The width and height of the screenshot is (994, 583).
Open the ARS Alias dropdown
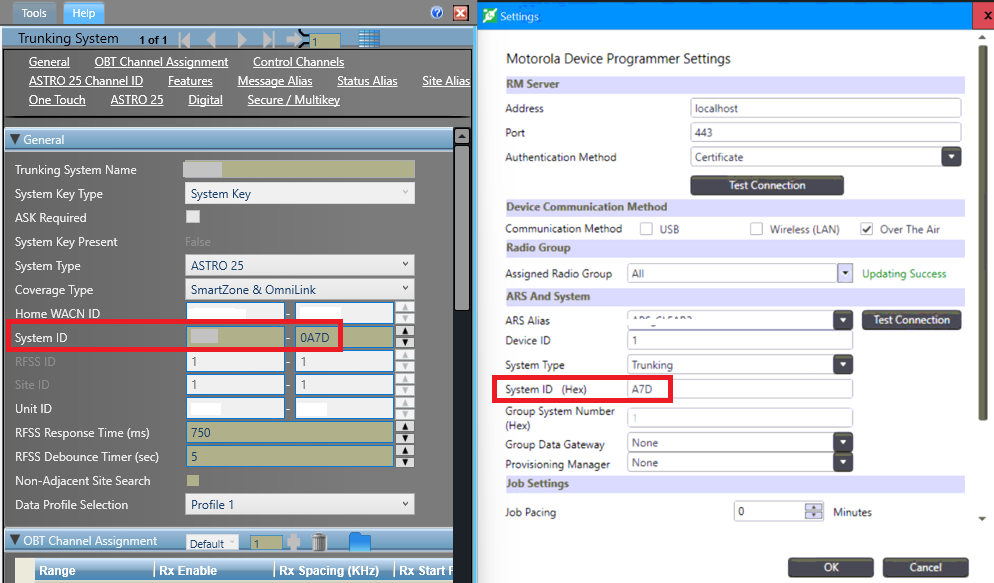842,321
